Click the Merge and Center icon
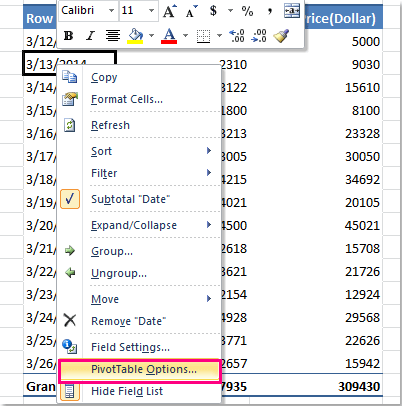Screen dimensions: 402x406 click(x=292, y=11)
